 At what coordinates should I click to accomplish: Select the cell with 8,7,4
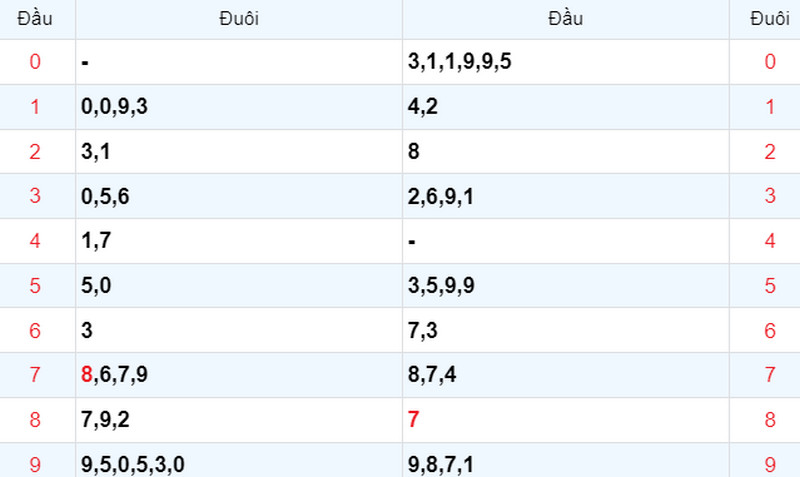tap(433, 375)
